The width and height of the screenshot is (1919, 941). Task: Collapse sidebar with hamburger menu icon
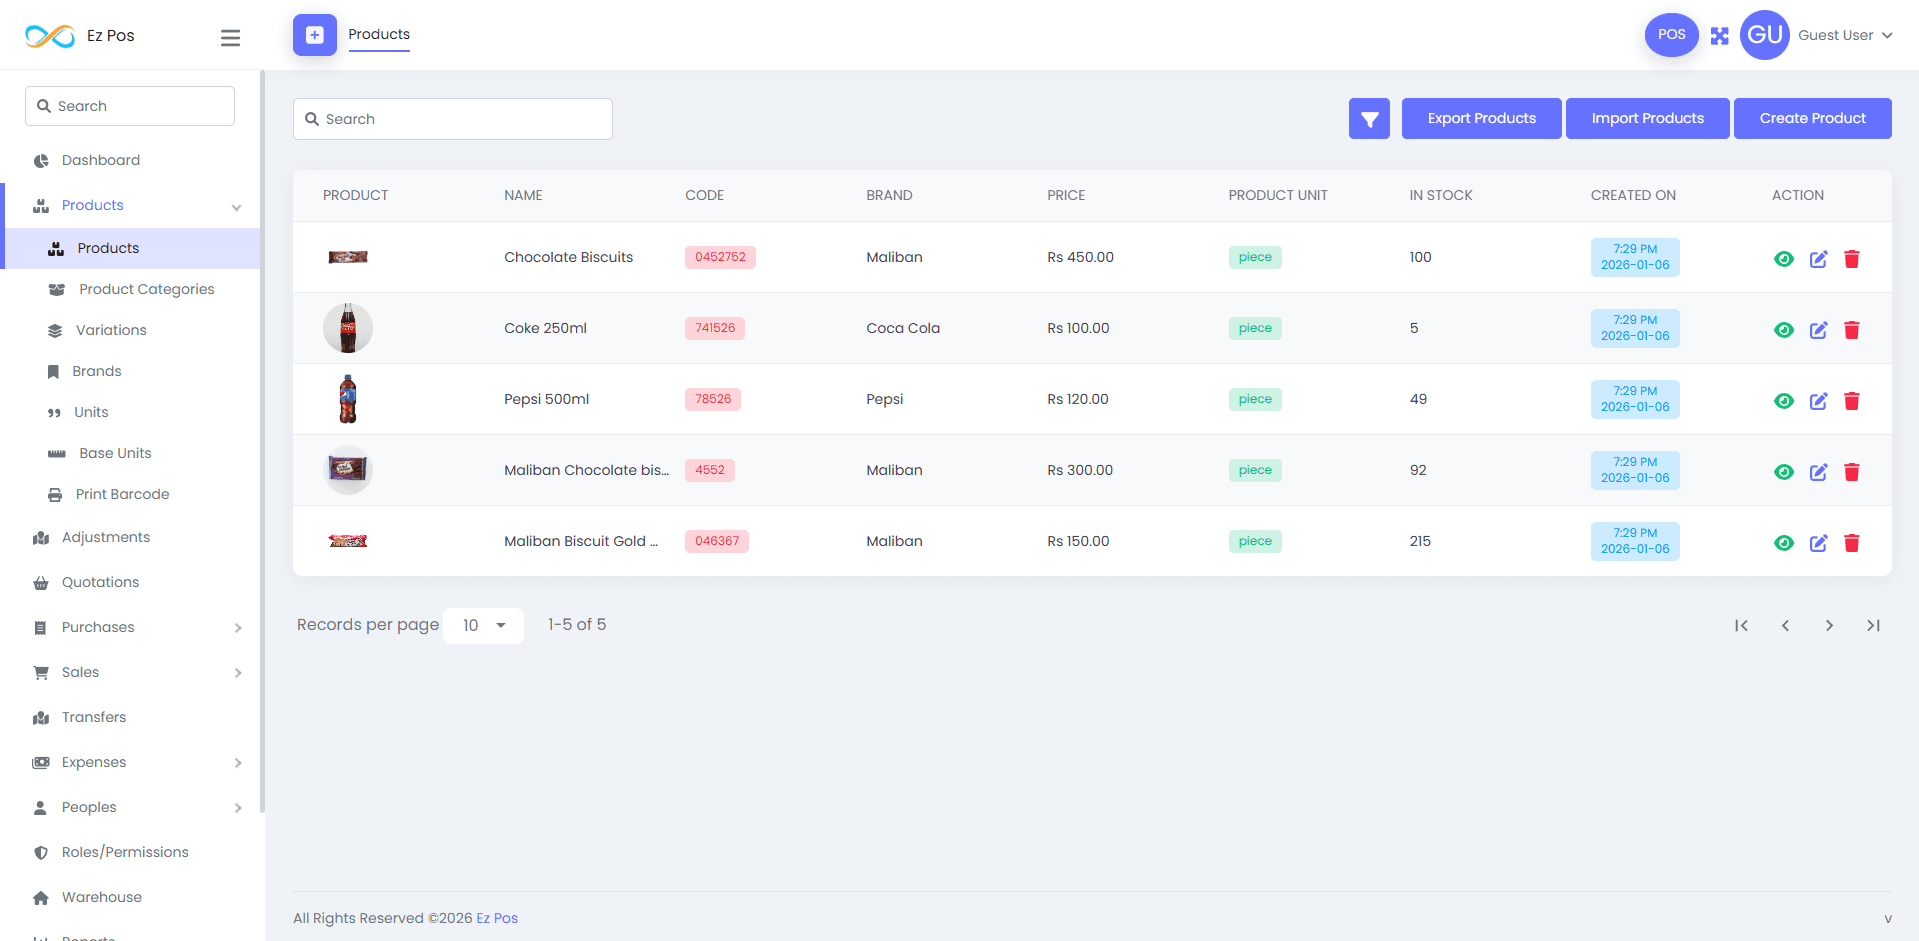pyautogui.click(x=230, y=38)
